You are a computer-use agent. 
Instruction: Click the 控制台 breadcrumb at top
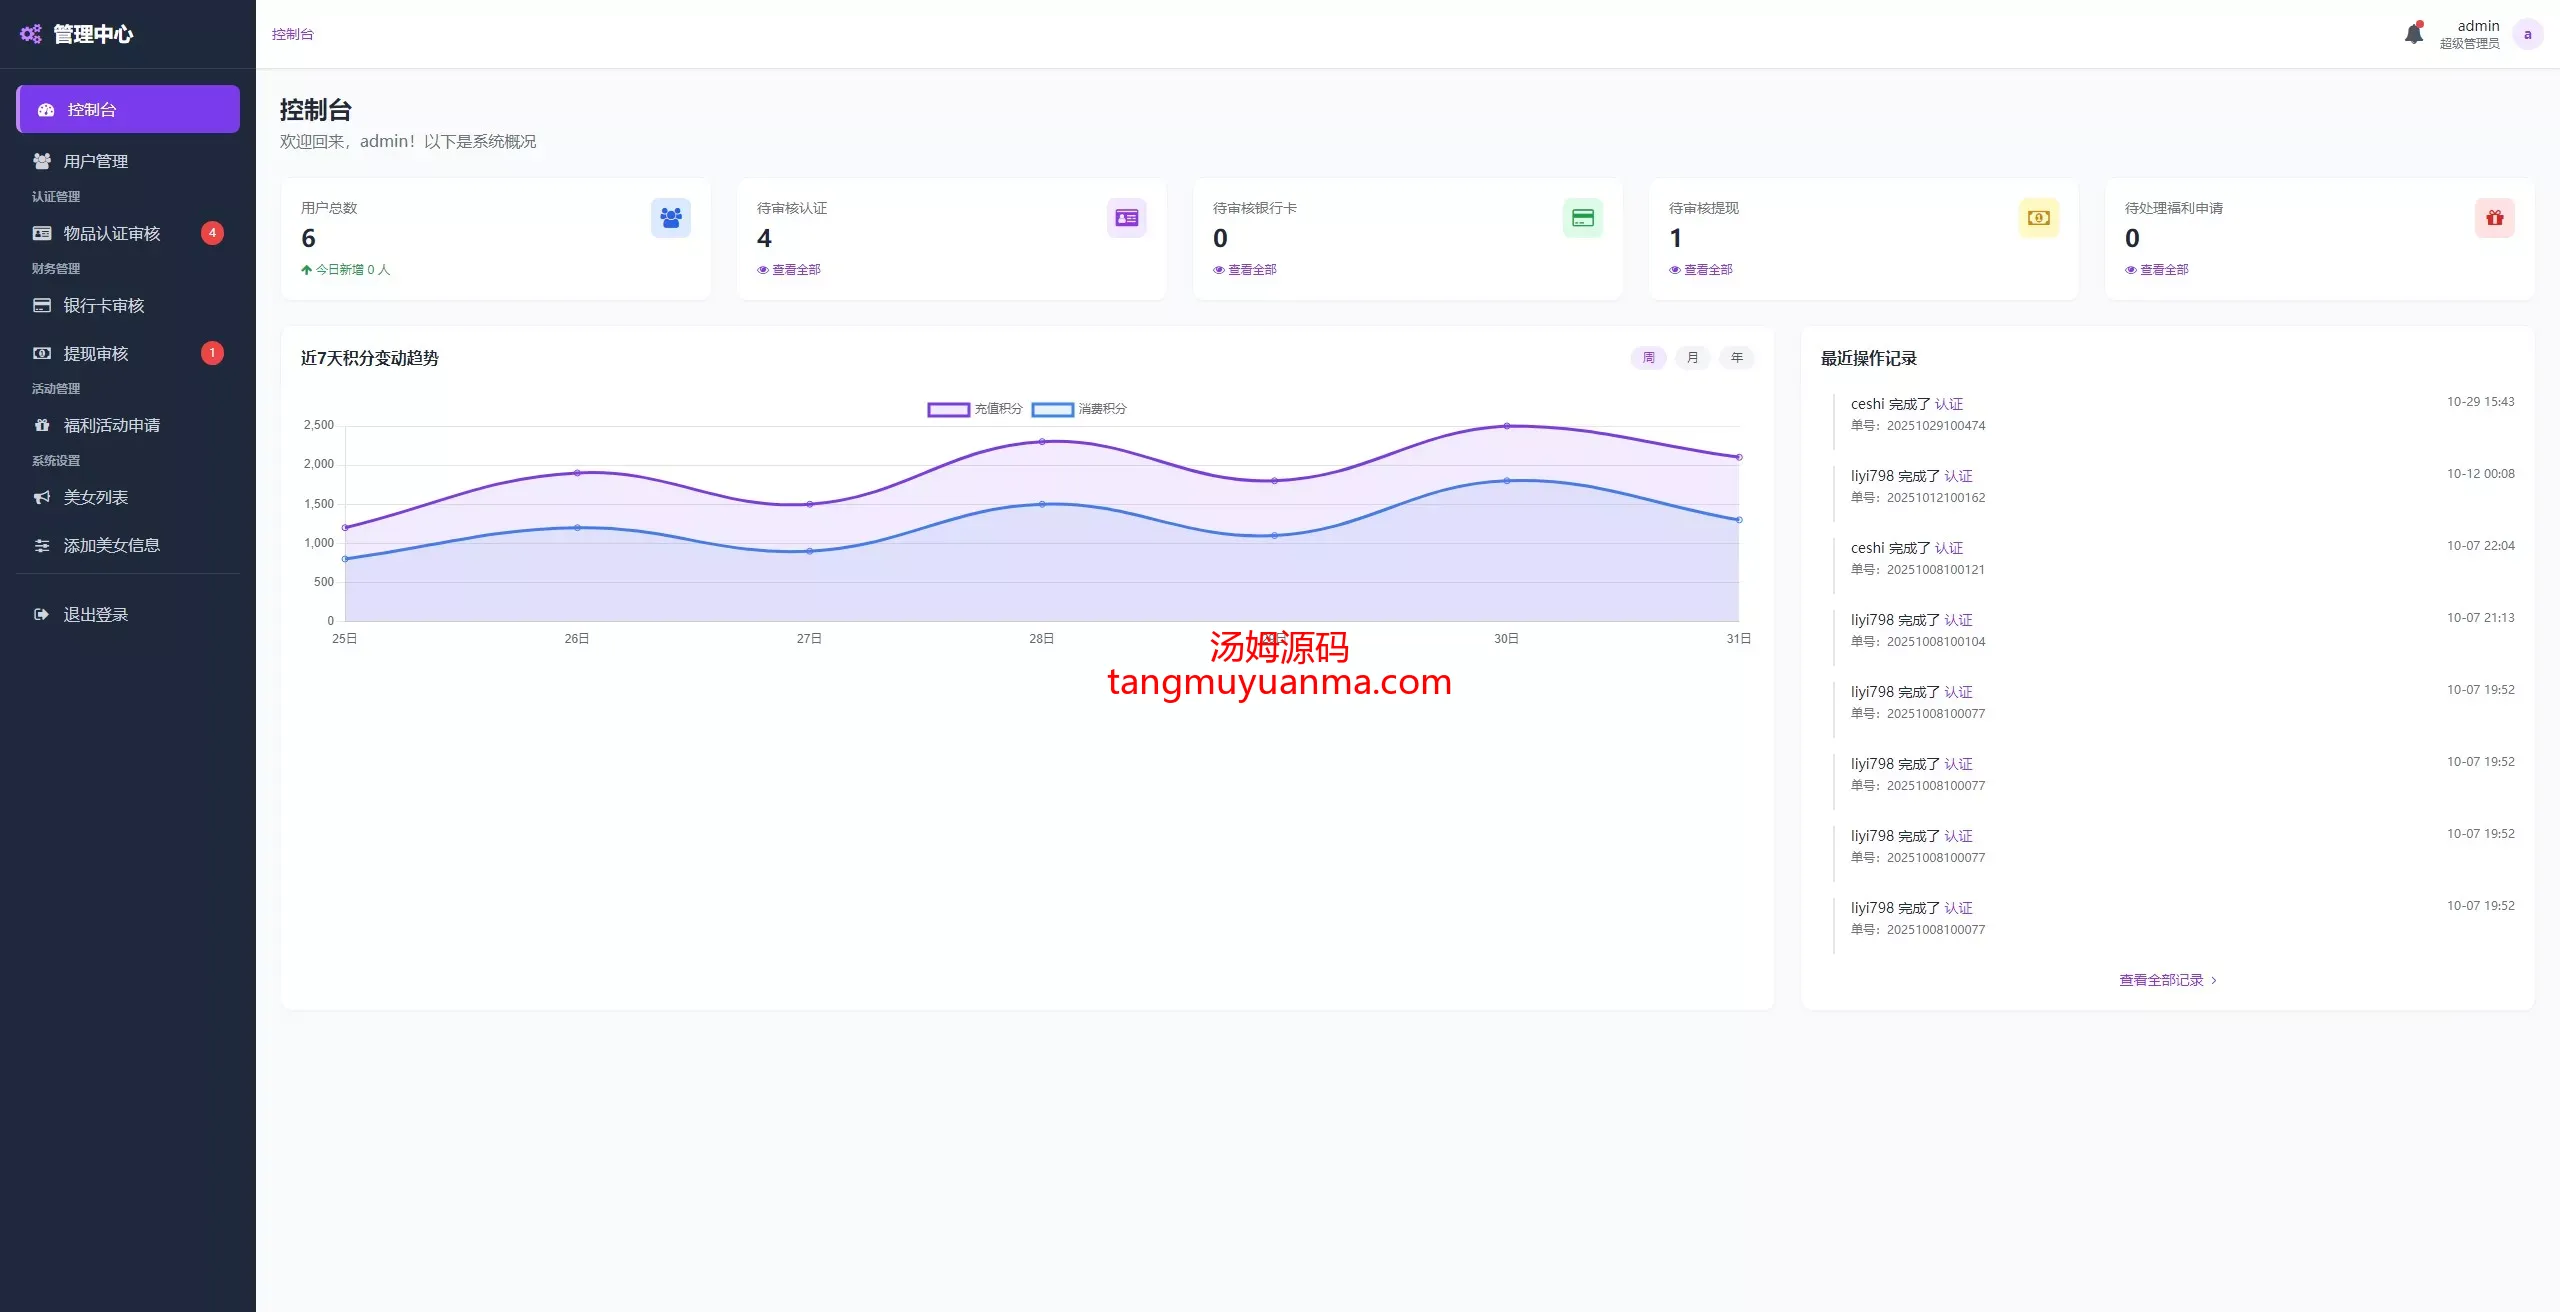point(292,34)
